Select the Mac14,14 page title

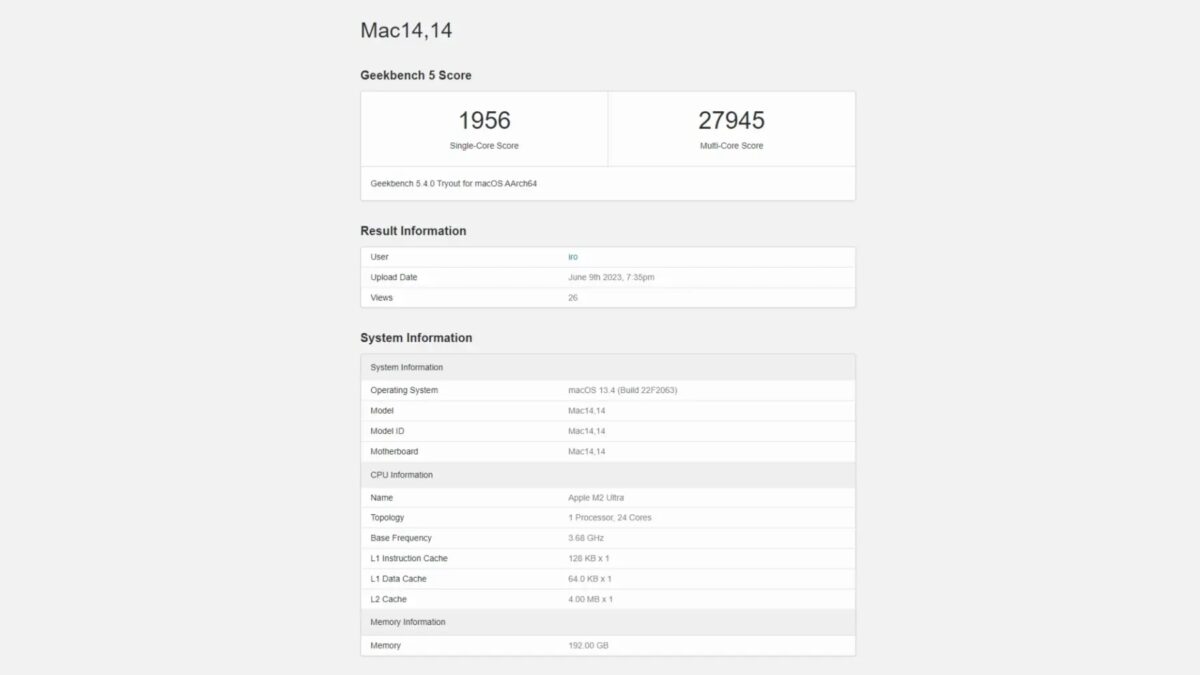406,30
